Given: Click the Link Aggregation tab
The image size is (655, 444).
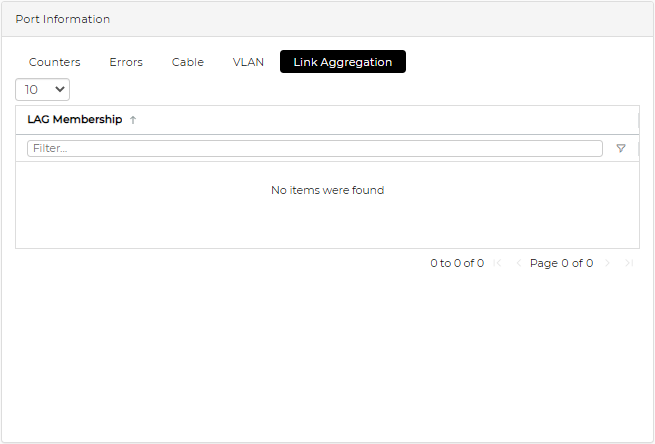Looking at the screenshot, I should (x=343, y=62).
